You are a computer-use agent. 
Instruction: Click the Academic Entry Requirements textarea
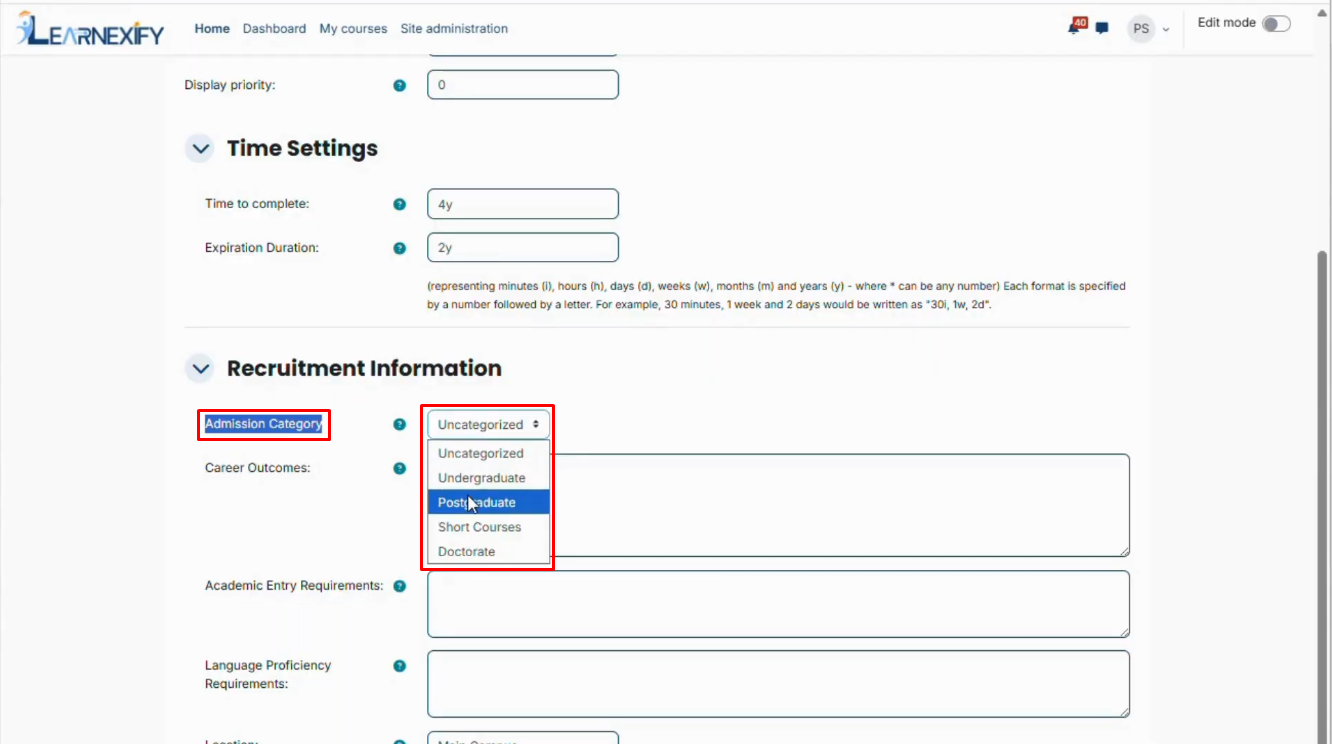coord(779,604)
